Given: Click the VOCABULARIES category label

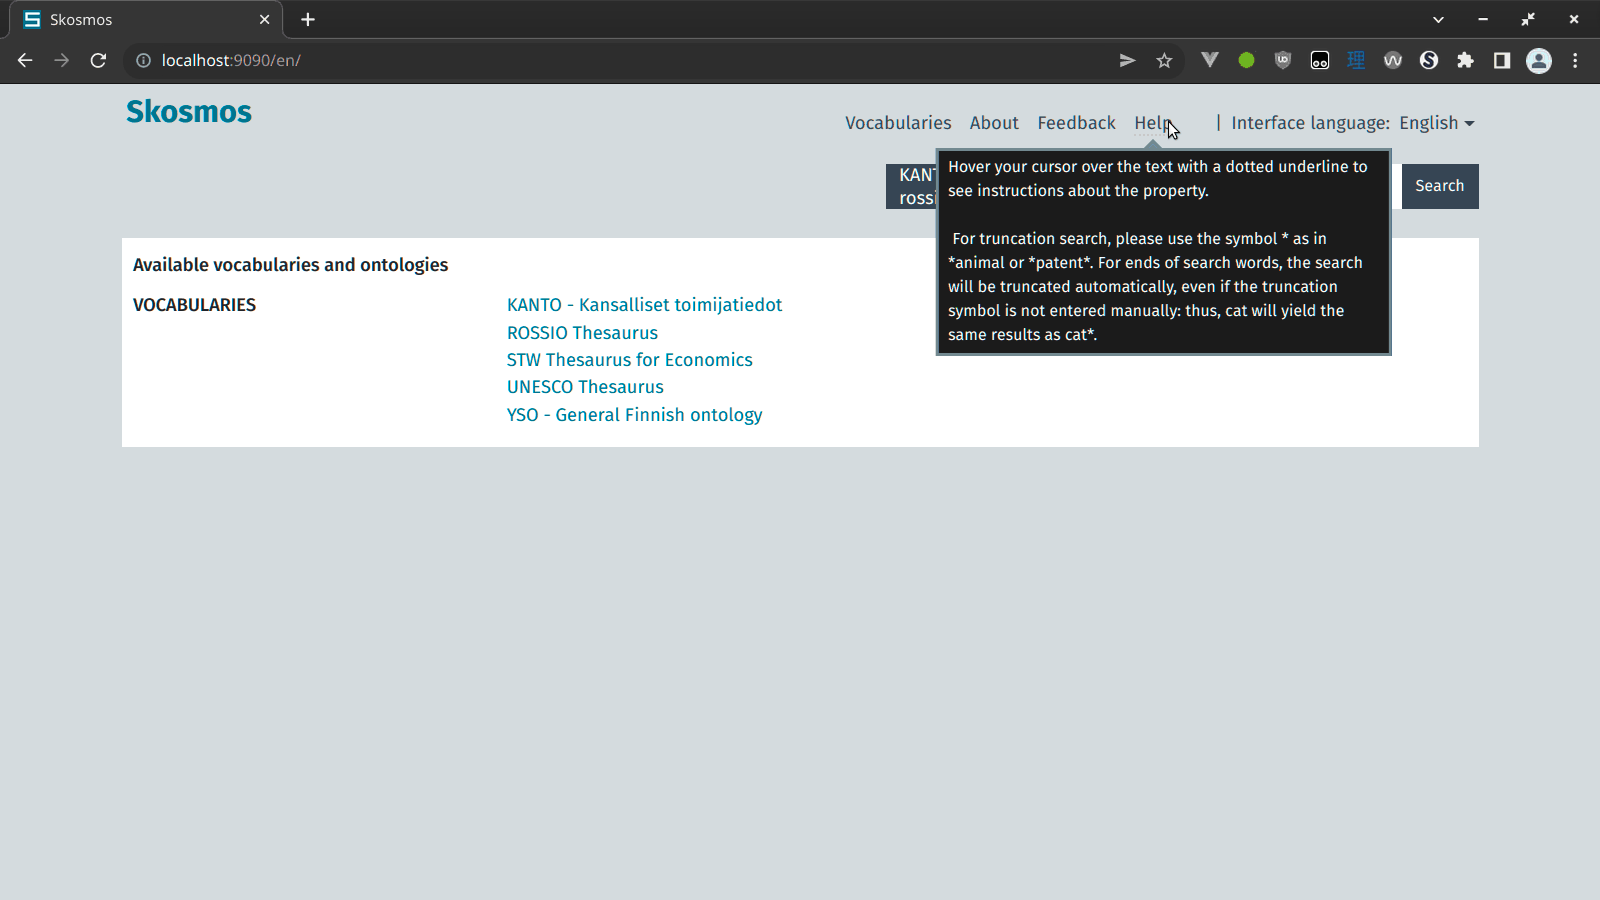Looking at the screenshot, I should (x=194, y=305).
